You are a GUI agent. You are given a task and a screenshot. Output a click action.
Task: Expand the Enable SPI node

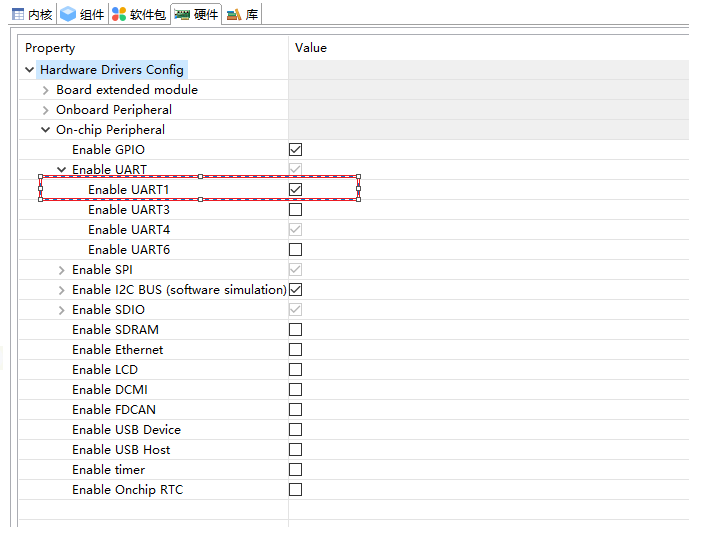(61, 270)
